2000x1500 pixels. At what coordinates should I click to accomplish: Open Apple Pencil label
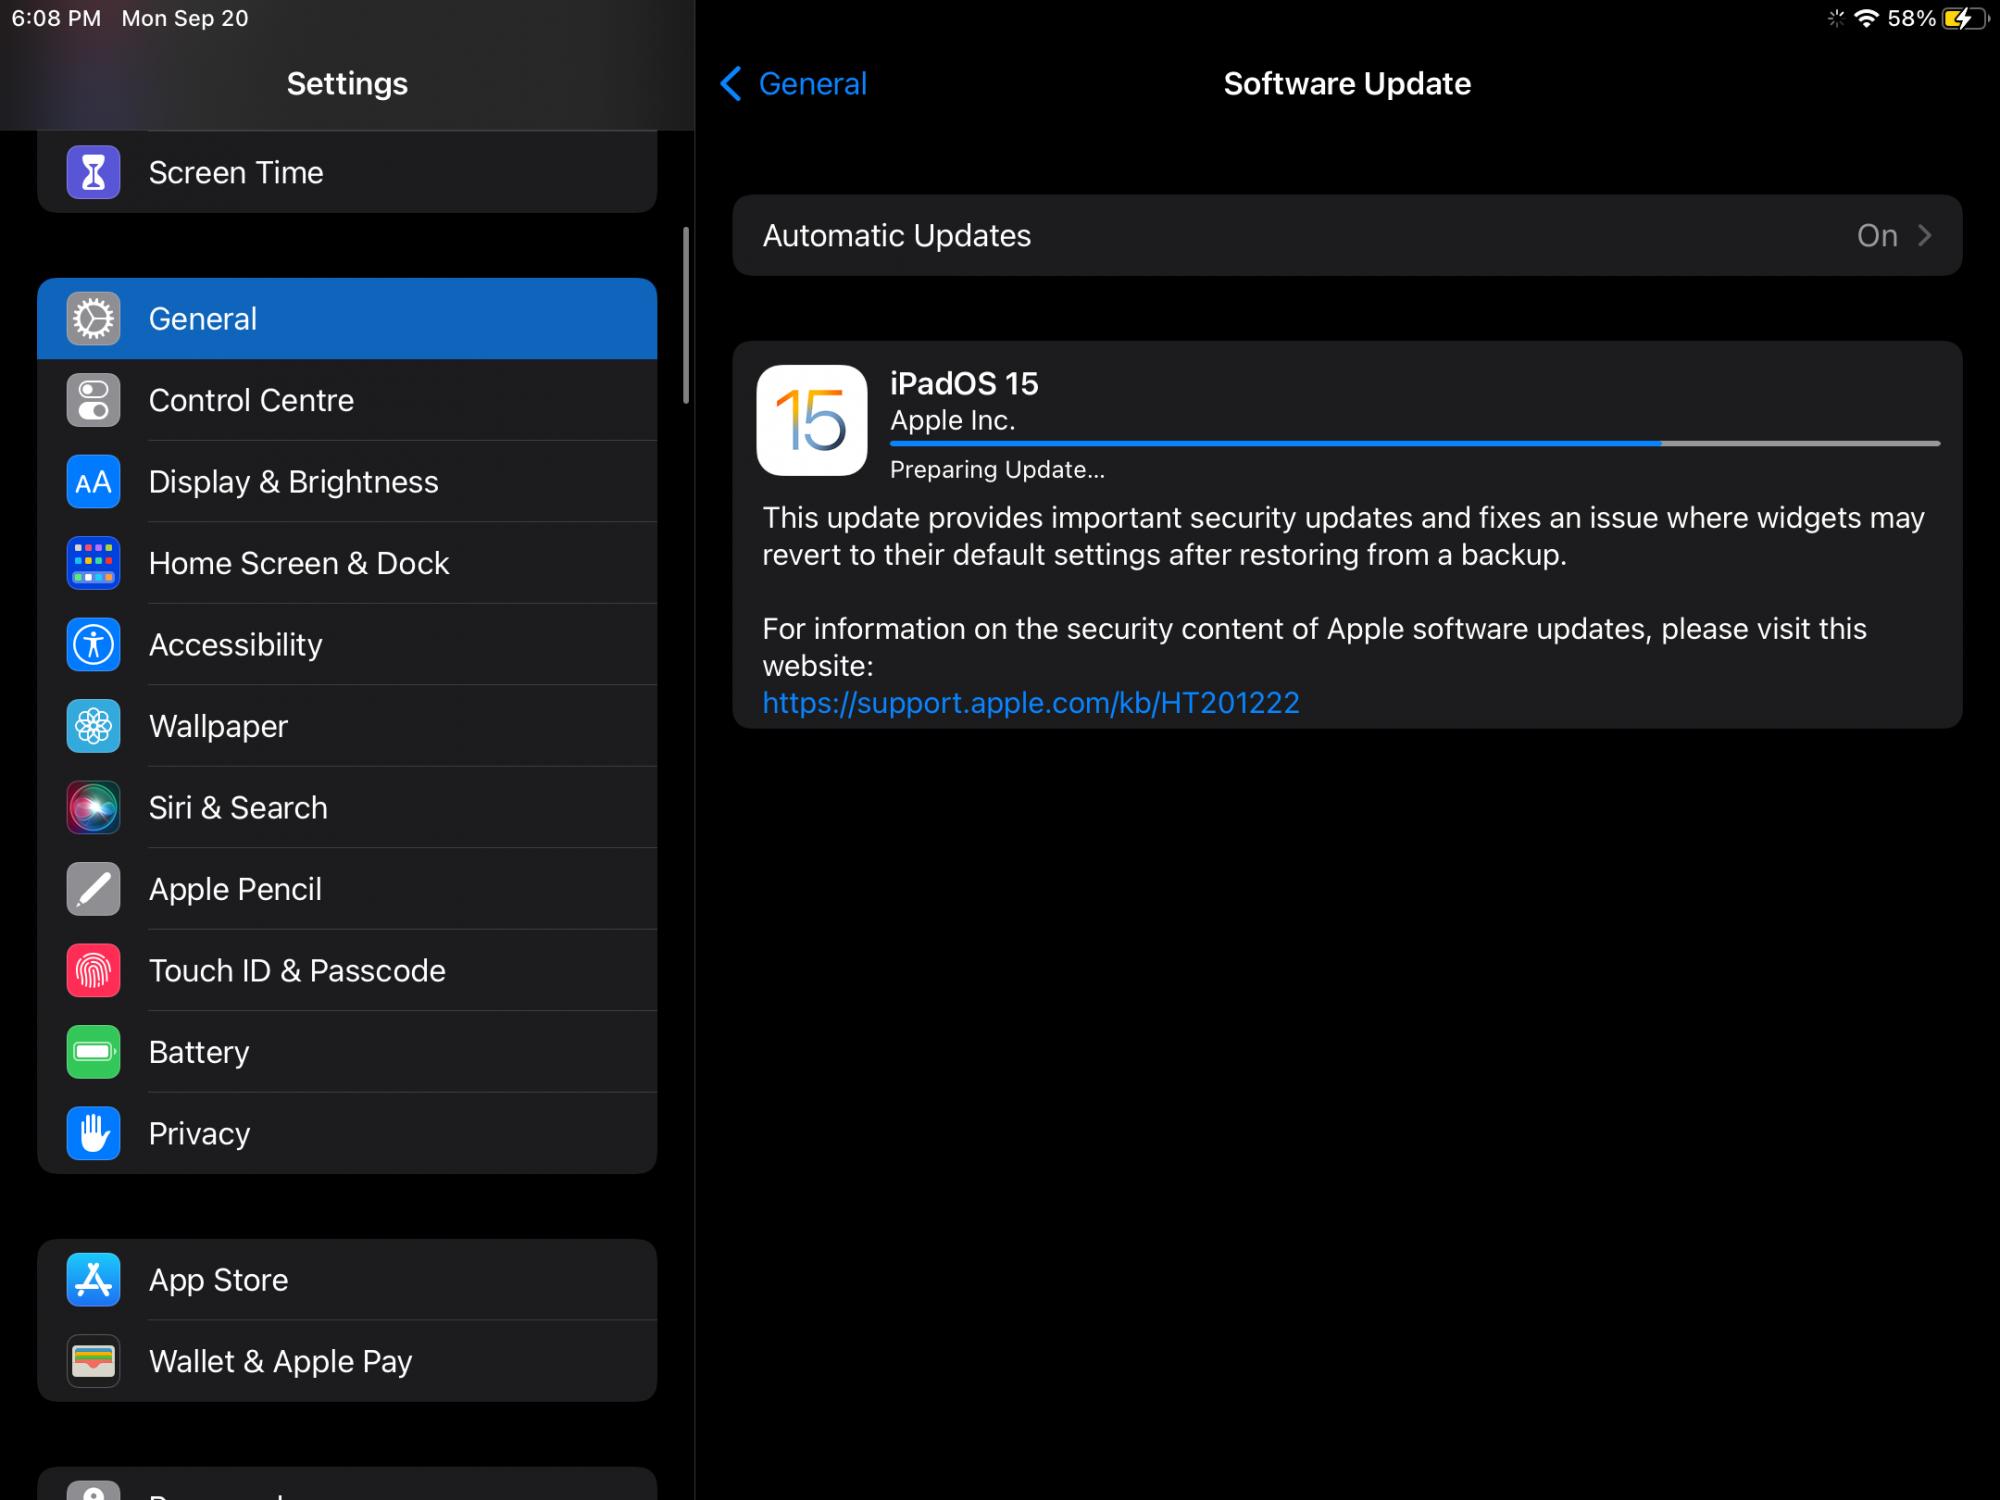click(235, 889)
